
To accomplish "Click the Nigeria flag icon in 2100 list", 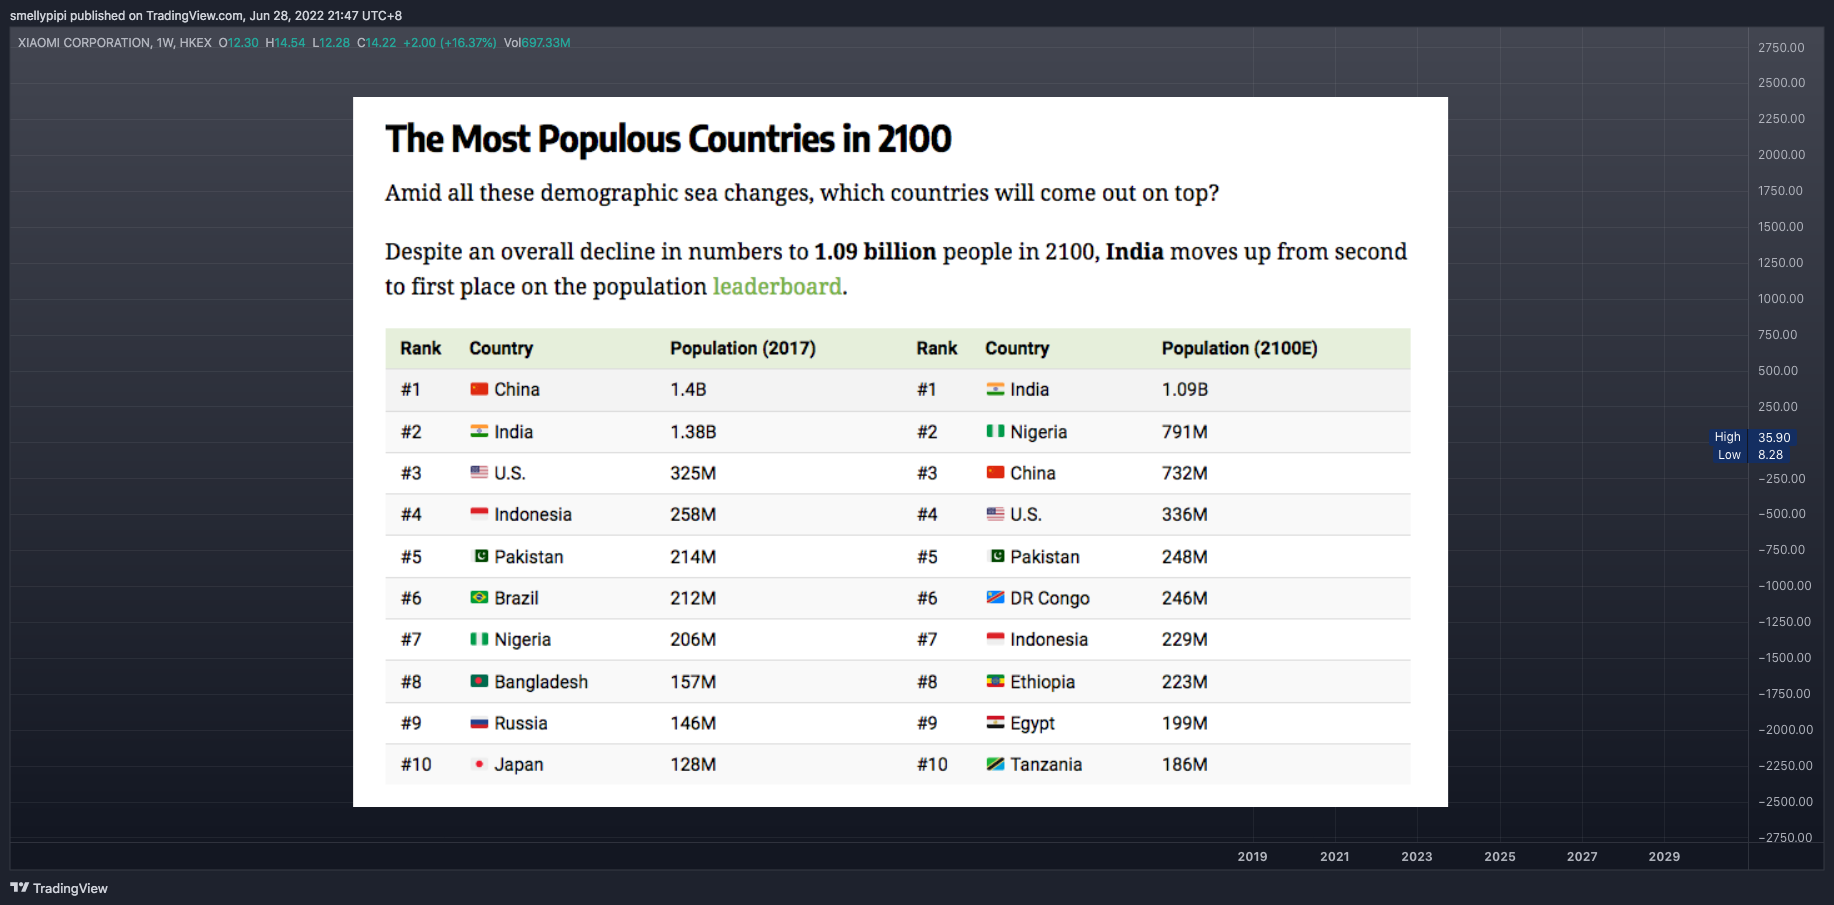I will [x=995, y=431].
